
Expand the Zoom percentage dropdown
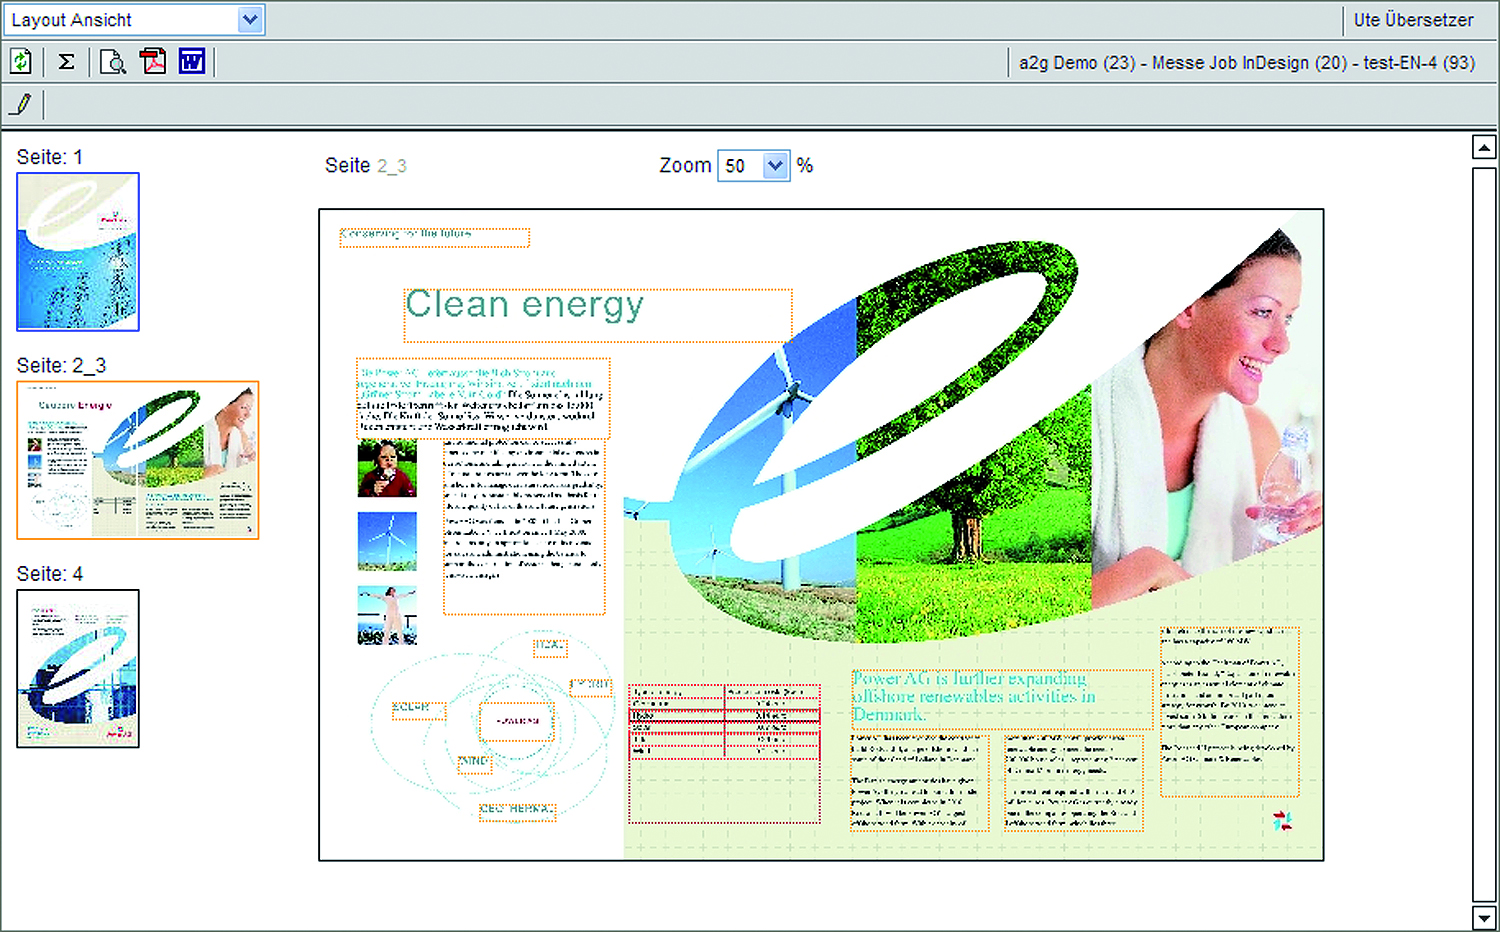(x=775, y=166)
